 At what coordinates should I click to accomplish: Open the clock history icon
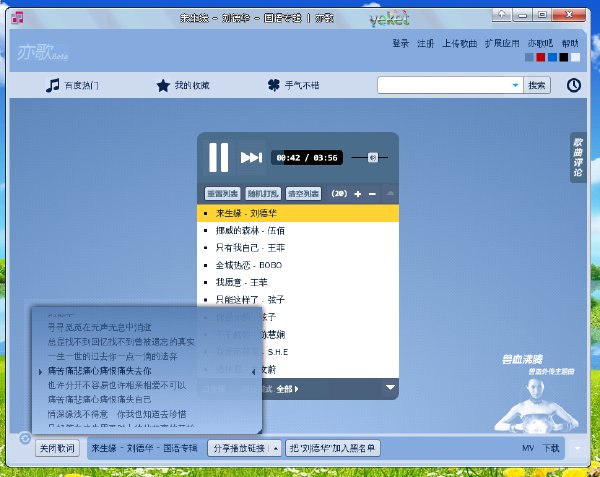pos(574,85)
